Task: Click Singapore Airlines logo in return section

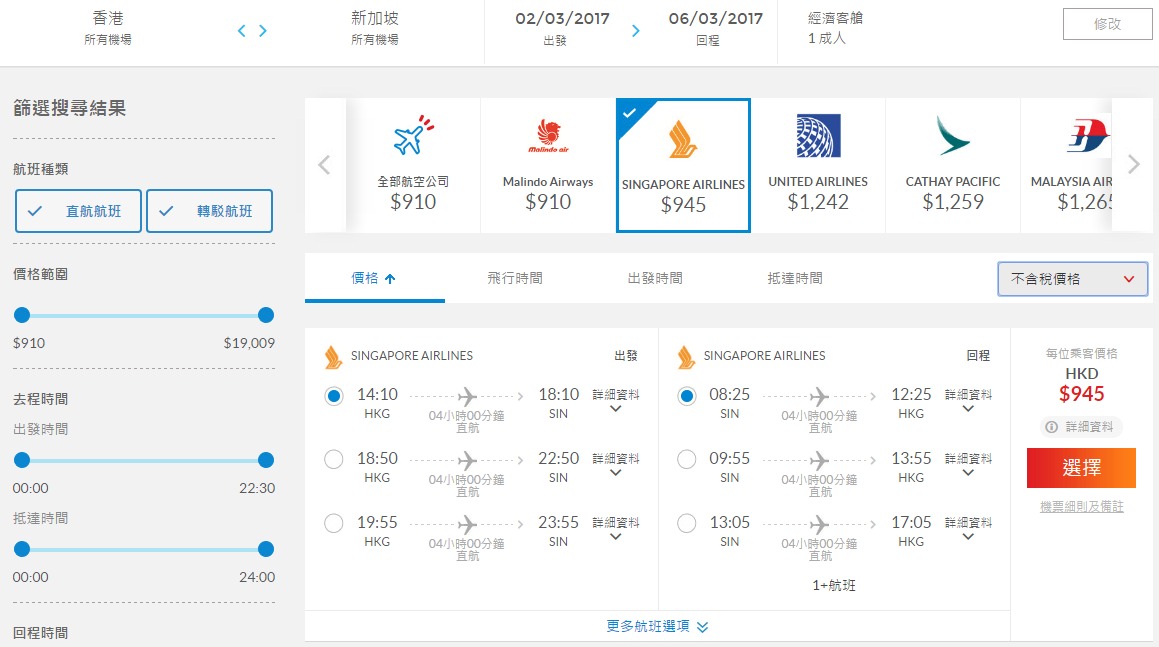Action: [686, 357]
